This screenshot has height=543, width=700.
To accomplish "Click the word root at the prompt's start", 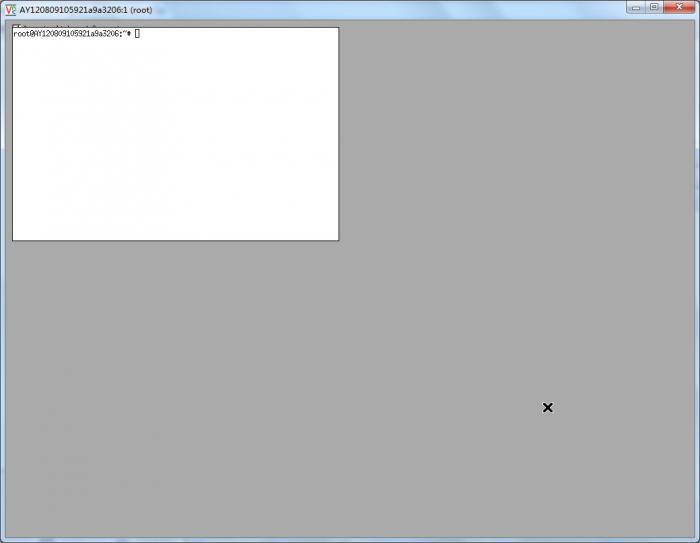I will [21, 34].
